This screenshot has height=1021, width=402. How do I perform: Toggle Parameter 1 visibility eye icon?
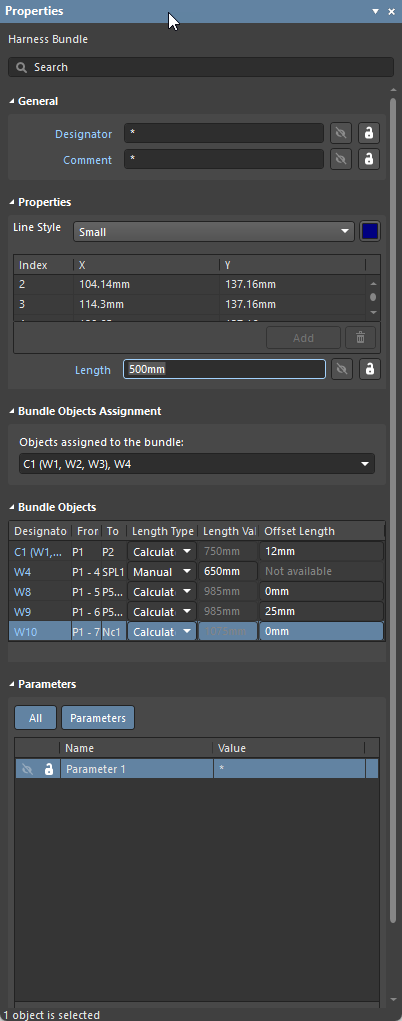pyautogui.click(x=27, y=769)
